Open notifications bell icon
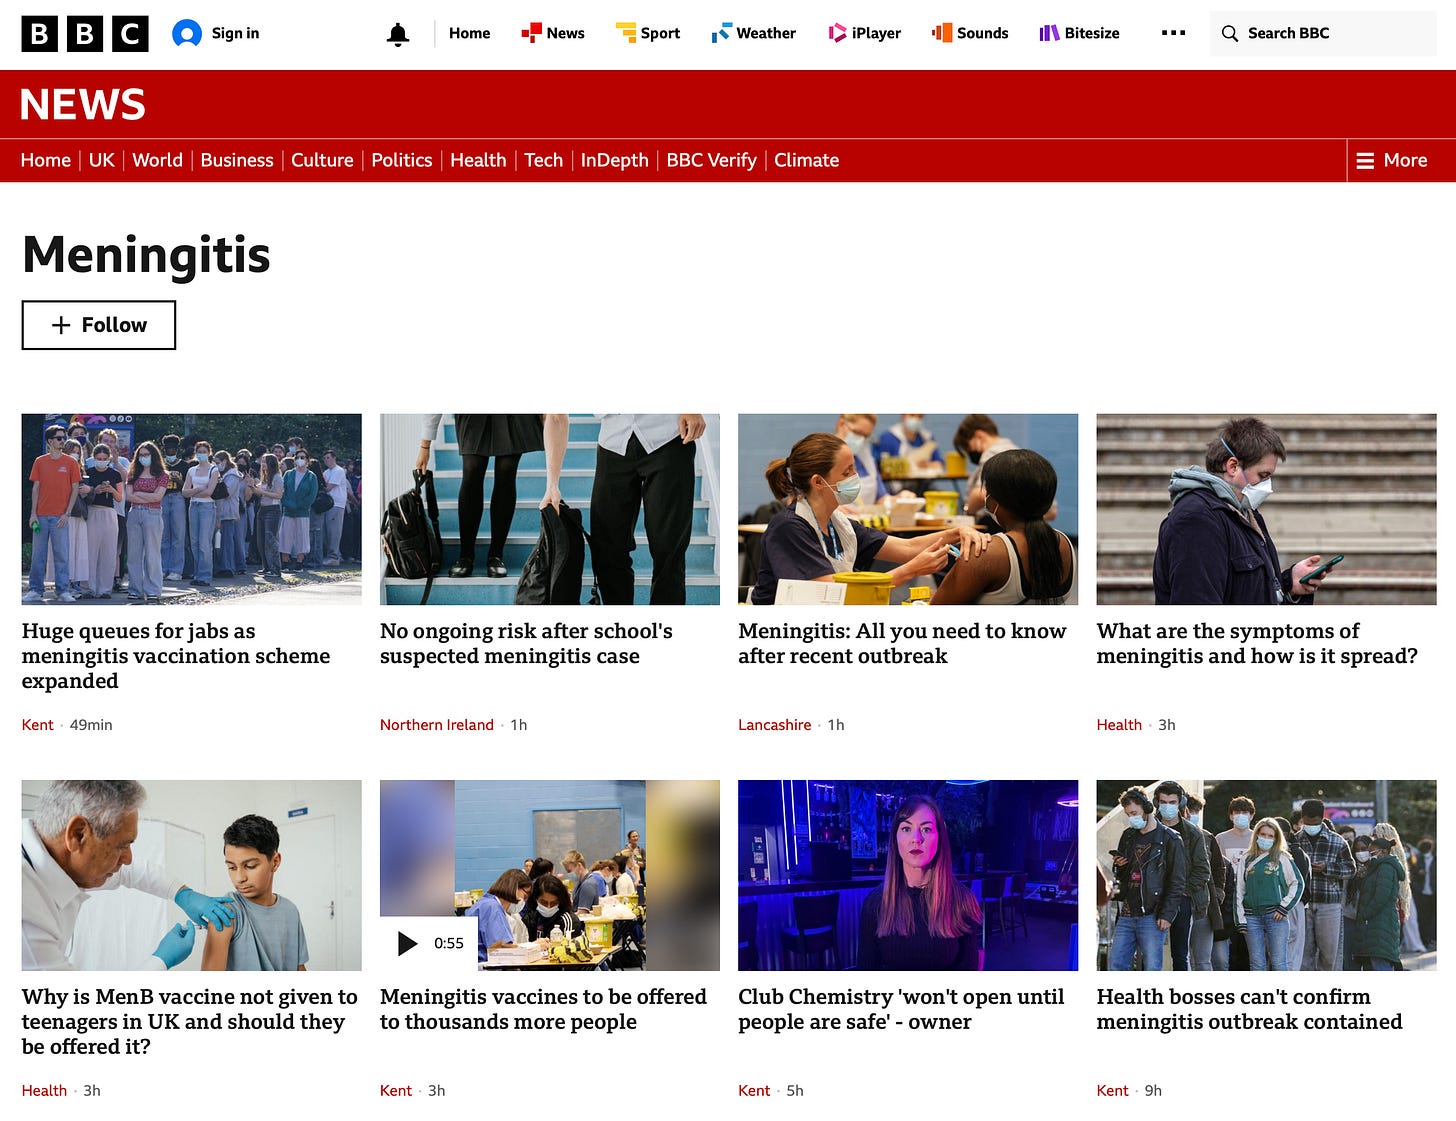Viewport: 1456px width, 1121px height. 398,35
